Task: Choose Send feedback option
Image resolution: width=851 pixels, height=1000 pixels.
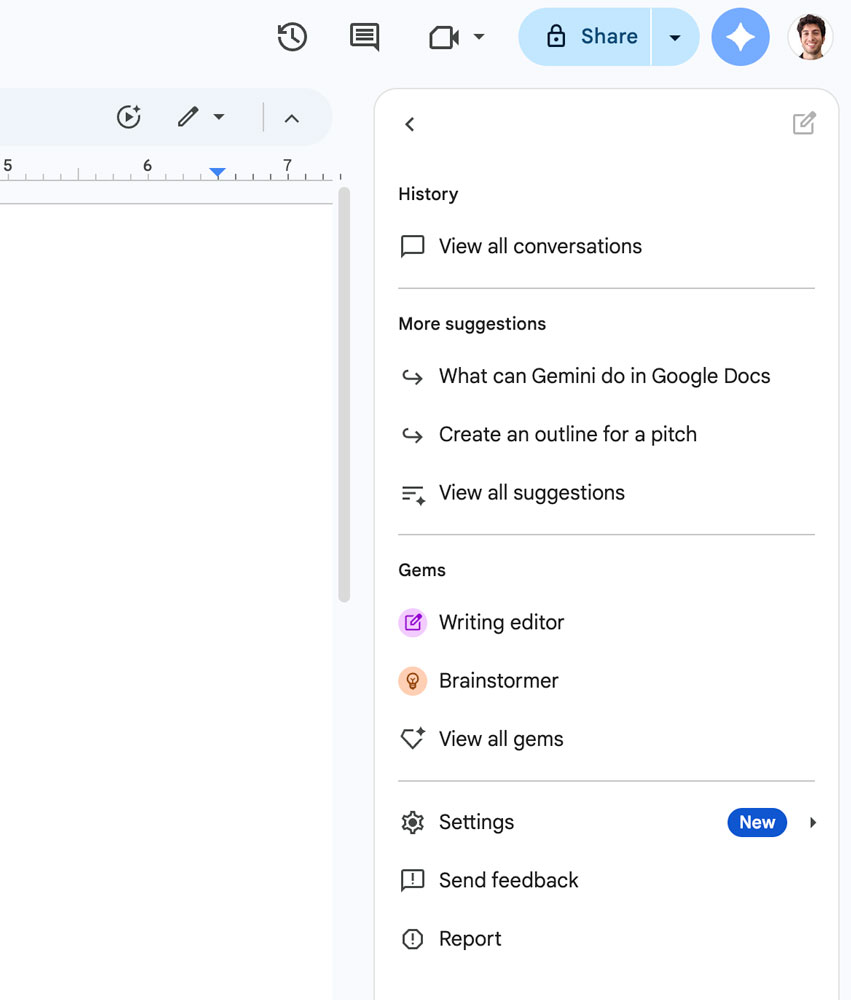Action: 508,880
